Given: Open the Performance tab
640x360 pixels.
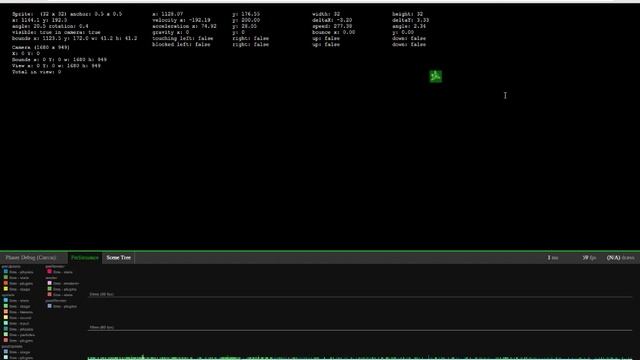Looking at the screenshot, I should [84, 258].
